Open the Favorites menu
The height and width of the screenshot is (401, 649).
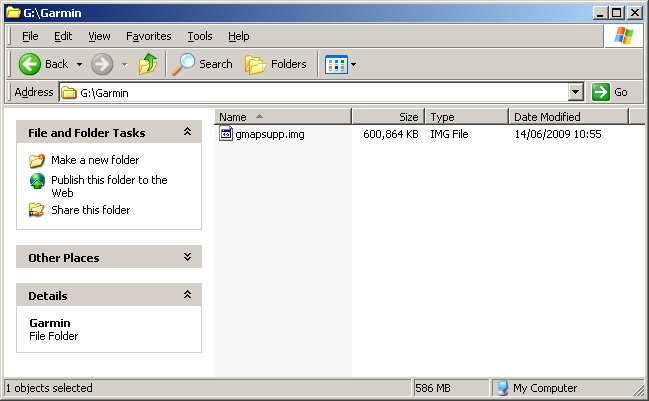point(149,36)
